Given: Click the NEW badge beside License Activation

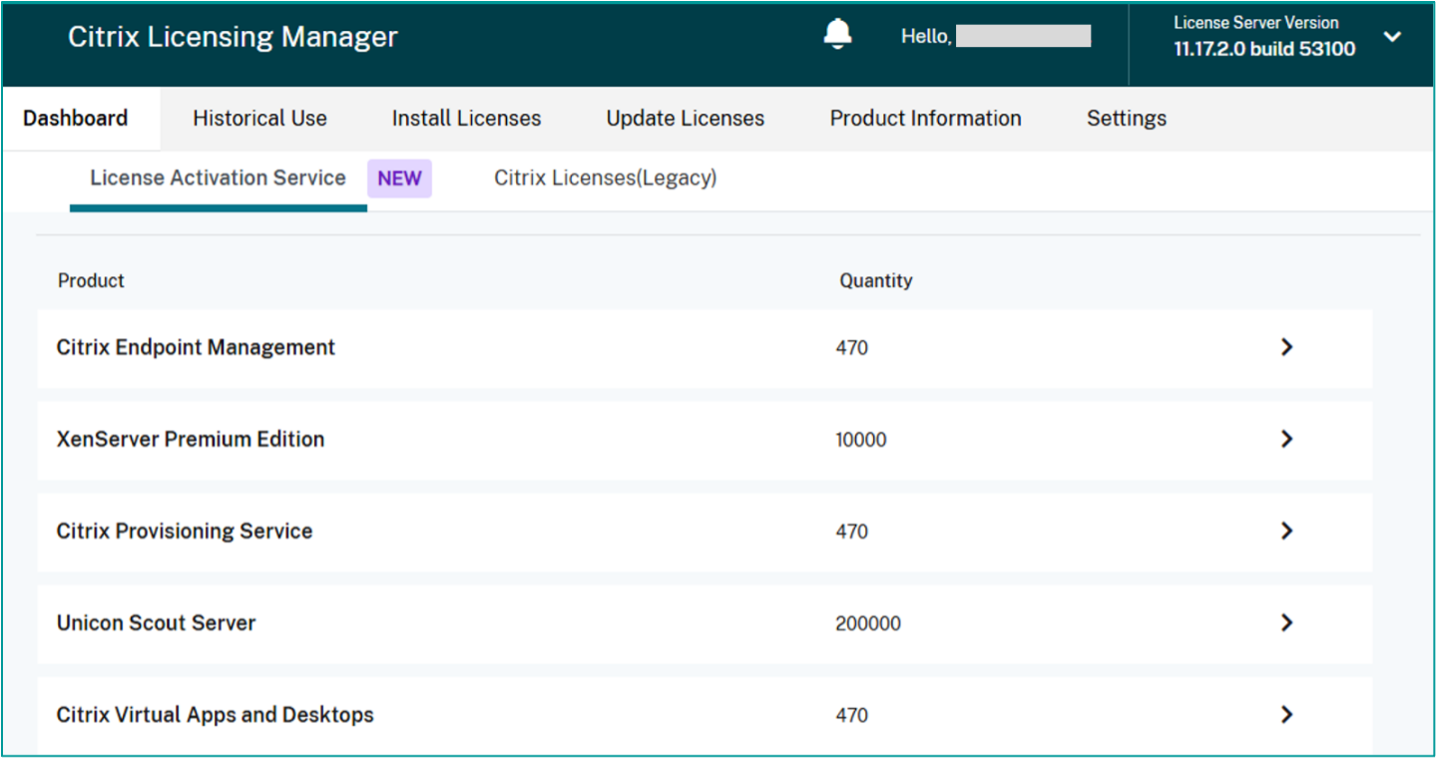Looking at the screenshot, I should coord(399,179).
